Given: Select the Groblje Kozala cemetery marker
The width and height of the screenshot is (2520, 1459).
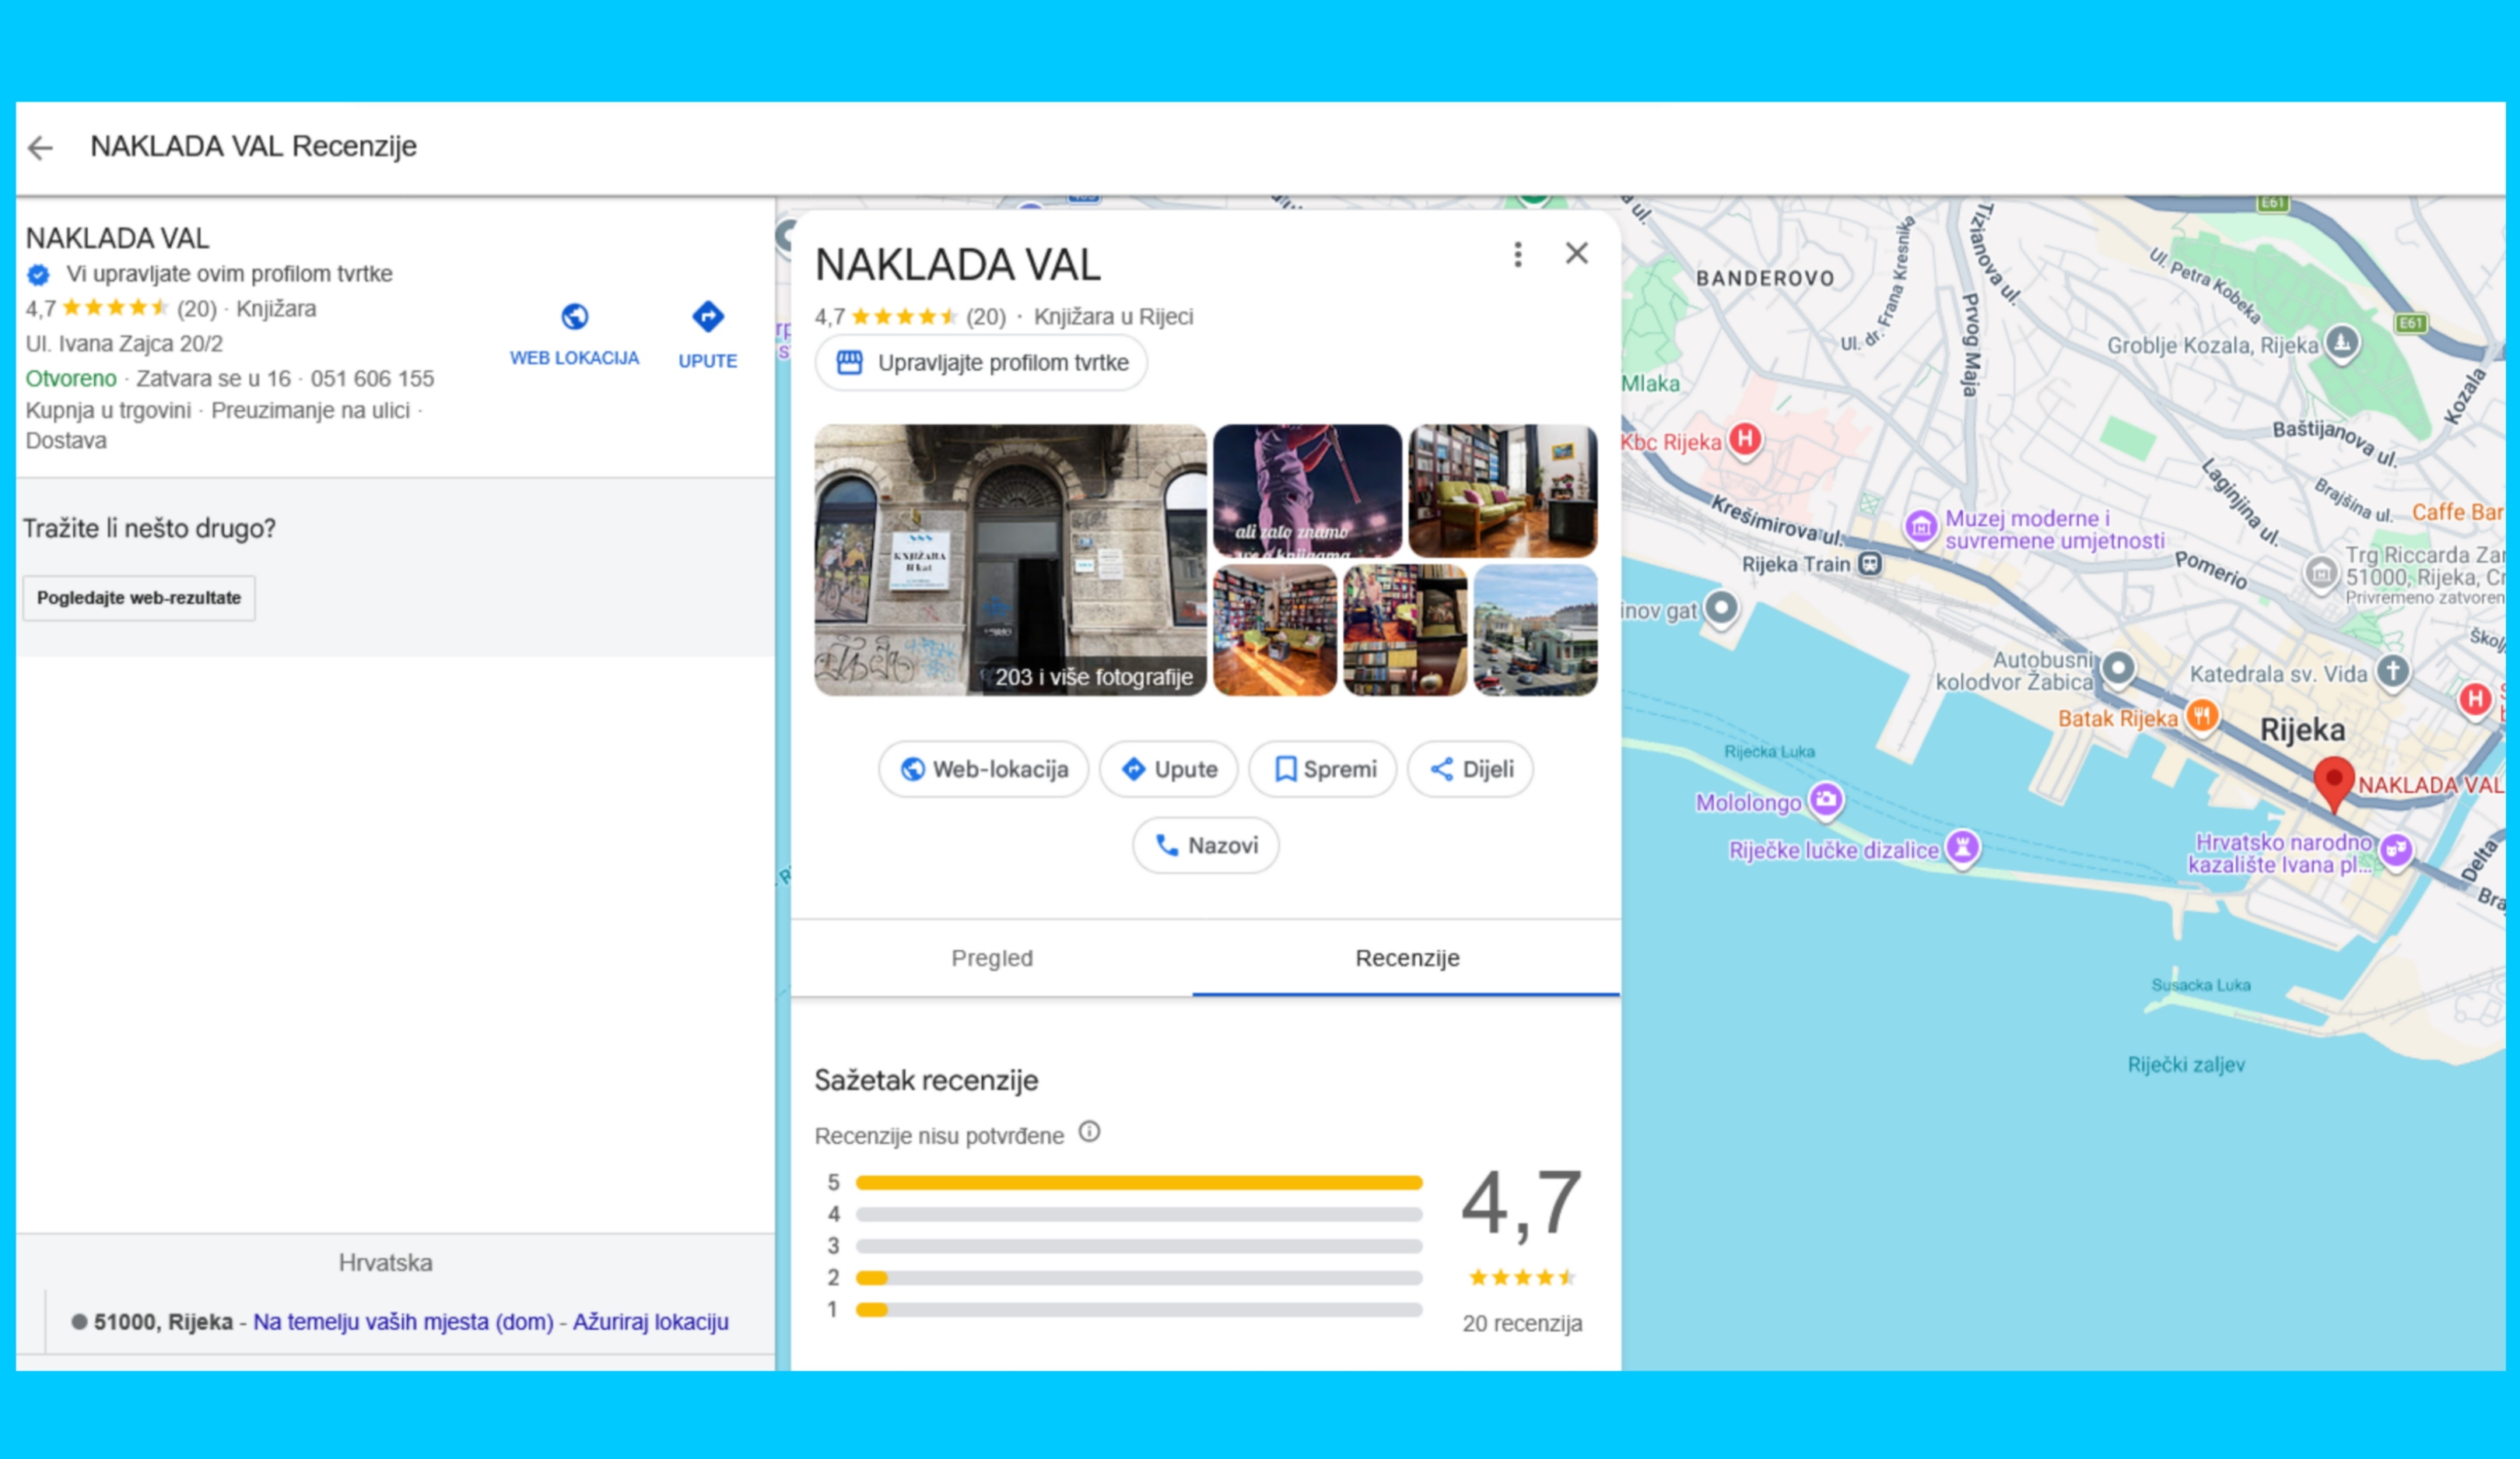Looking at the screenshot, I should [x=2341, y=343].
